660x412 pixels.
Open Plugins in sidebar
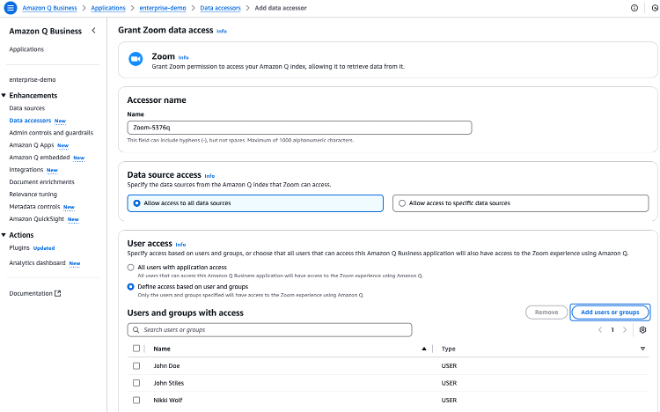(19, 248)
